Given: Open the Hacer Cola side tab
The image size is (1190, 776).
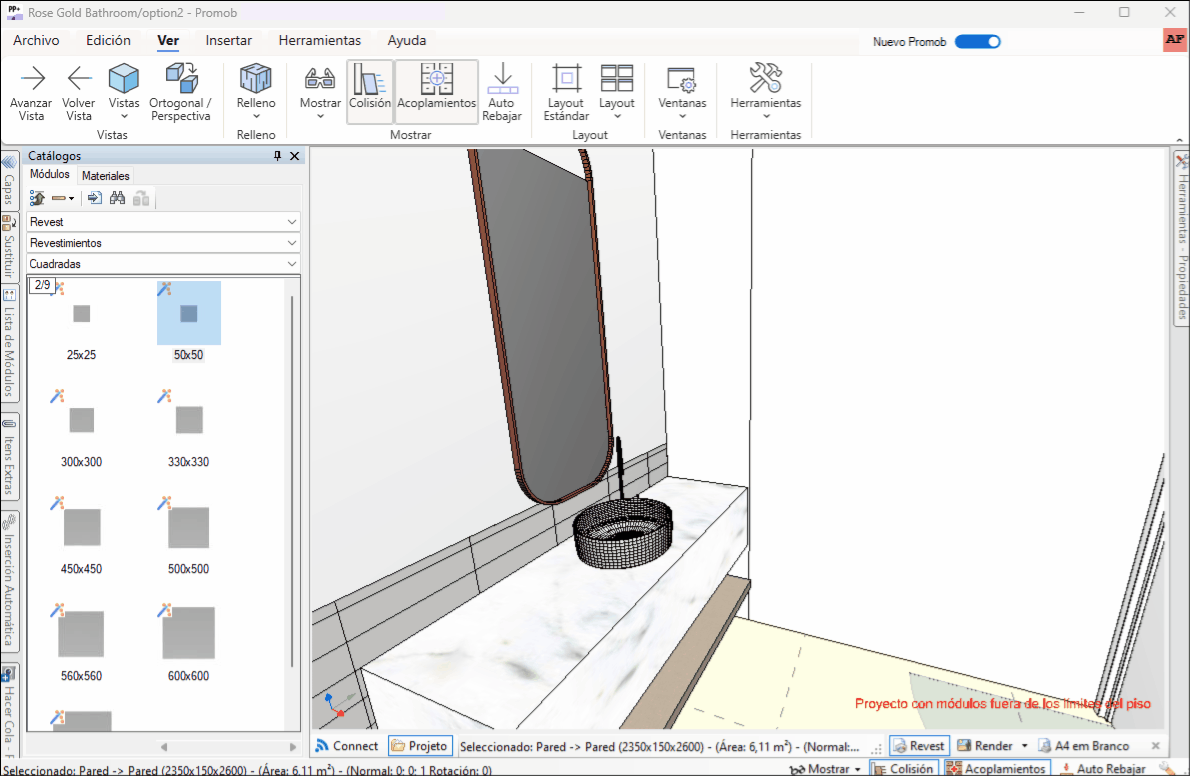Looking at the screenshot, I should pos(9,711).
